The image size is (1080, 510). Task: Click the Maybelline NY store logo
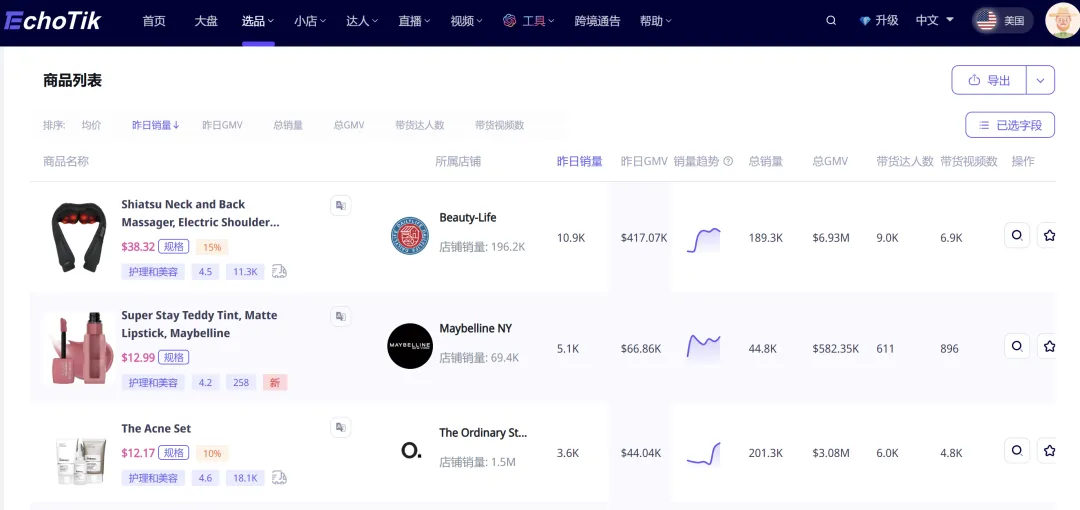410,346
